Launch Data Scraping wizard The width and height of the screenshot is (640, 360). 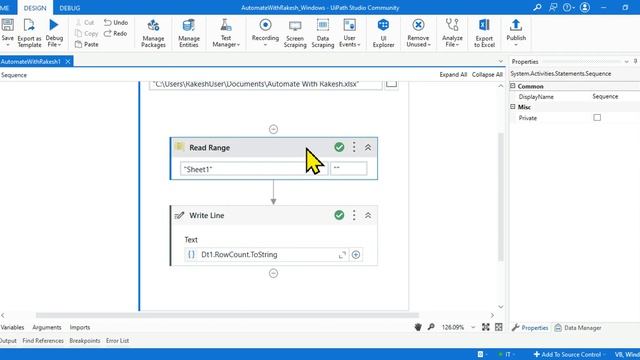pyautogui.click(x=322, y=33)
